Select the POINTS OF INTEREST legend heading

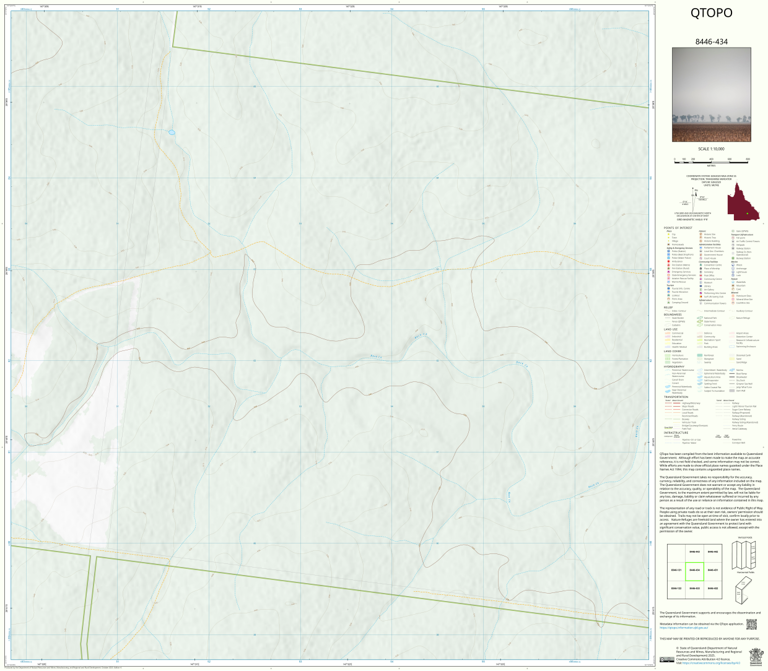point(677,228)
